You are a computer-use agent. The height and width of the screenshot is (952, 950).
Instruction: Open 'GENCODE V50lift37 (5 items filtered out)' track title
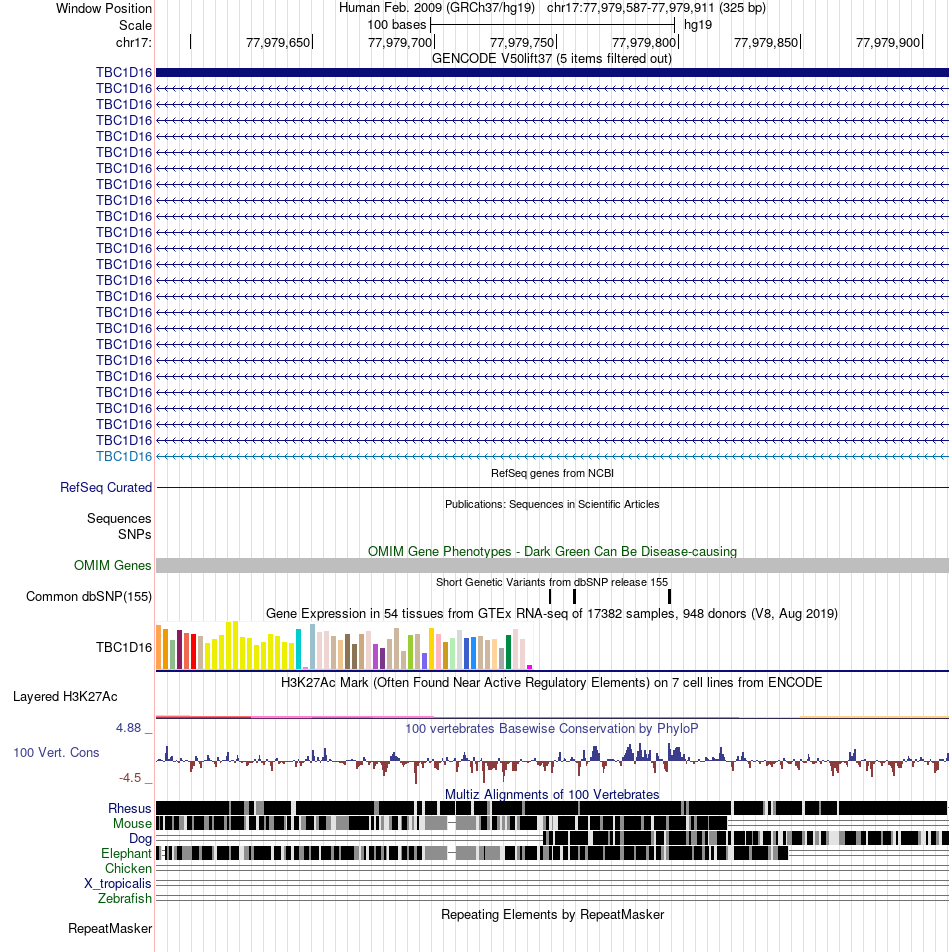552,58
